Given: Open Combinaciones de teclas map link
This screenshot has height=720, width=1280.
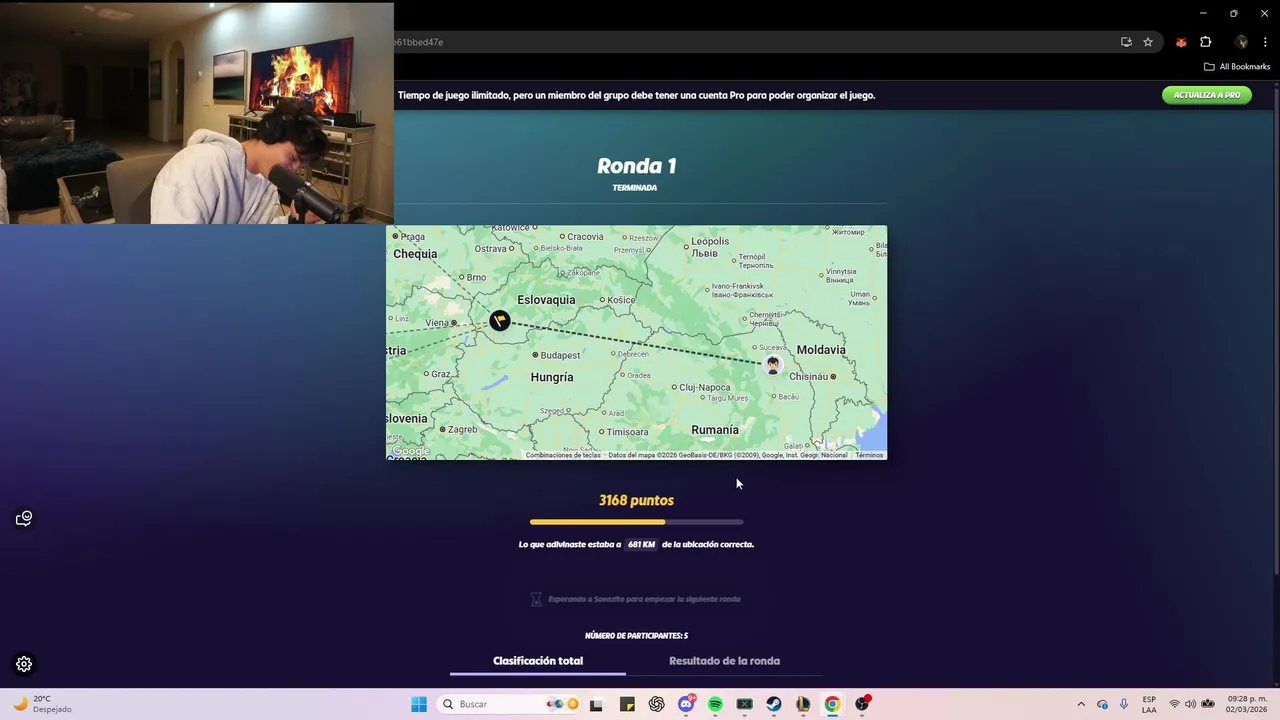Looking at the screenshot, I should point(563,455).
